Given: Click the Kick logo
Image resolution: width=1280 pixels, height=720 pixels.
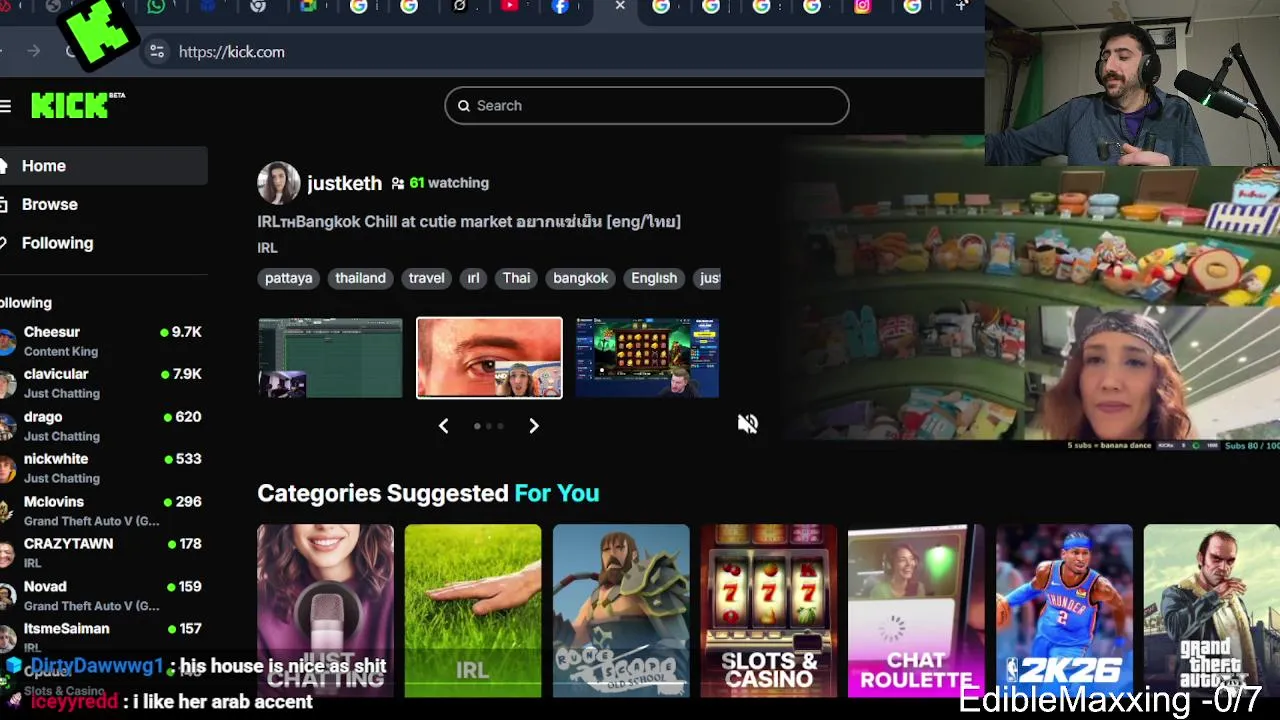Looking at the screenshot, I should click(77, 105).
